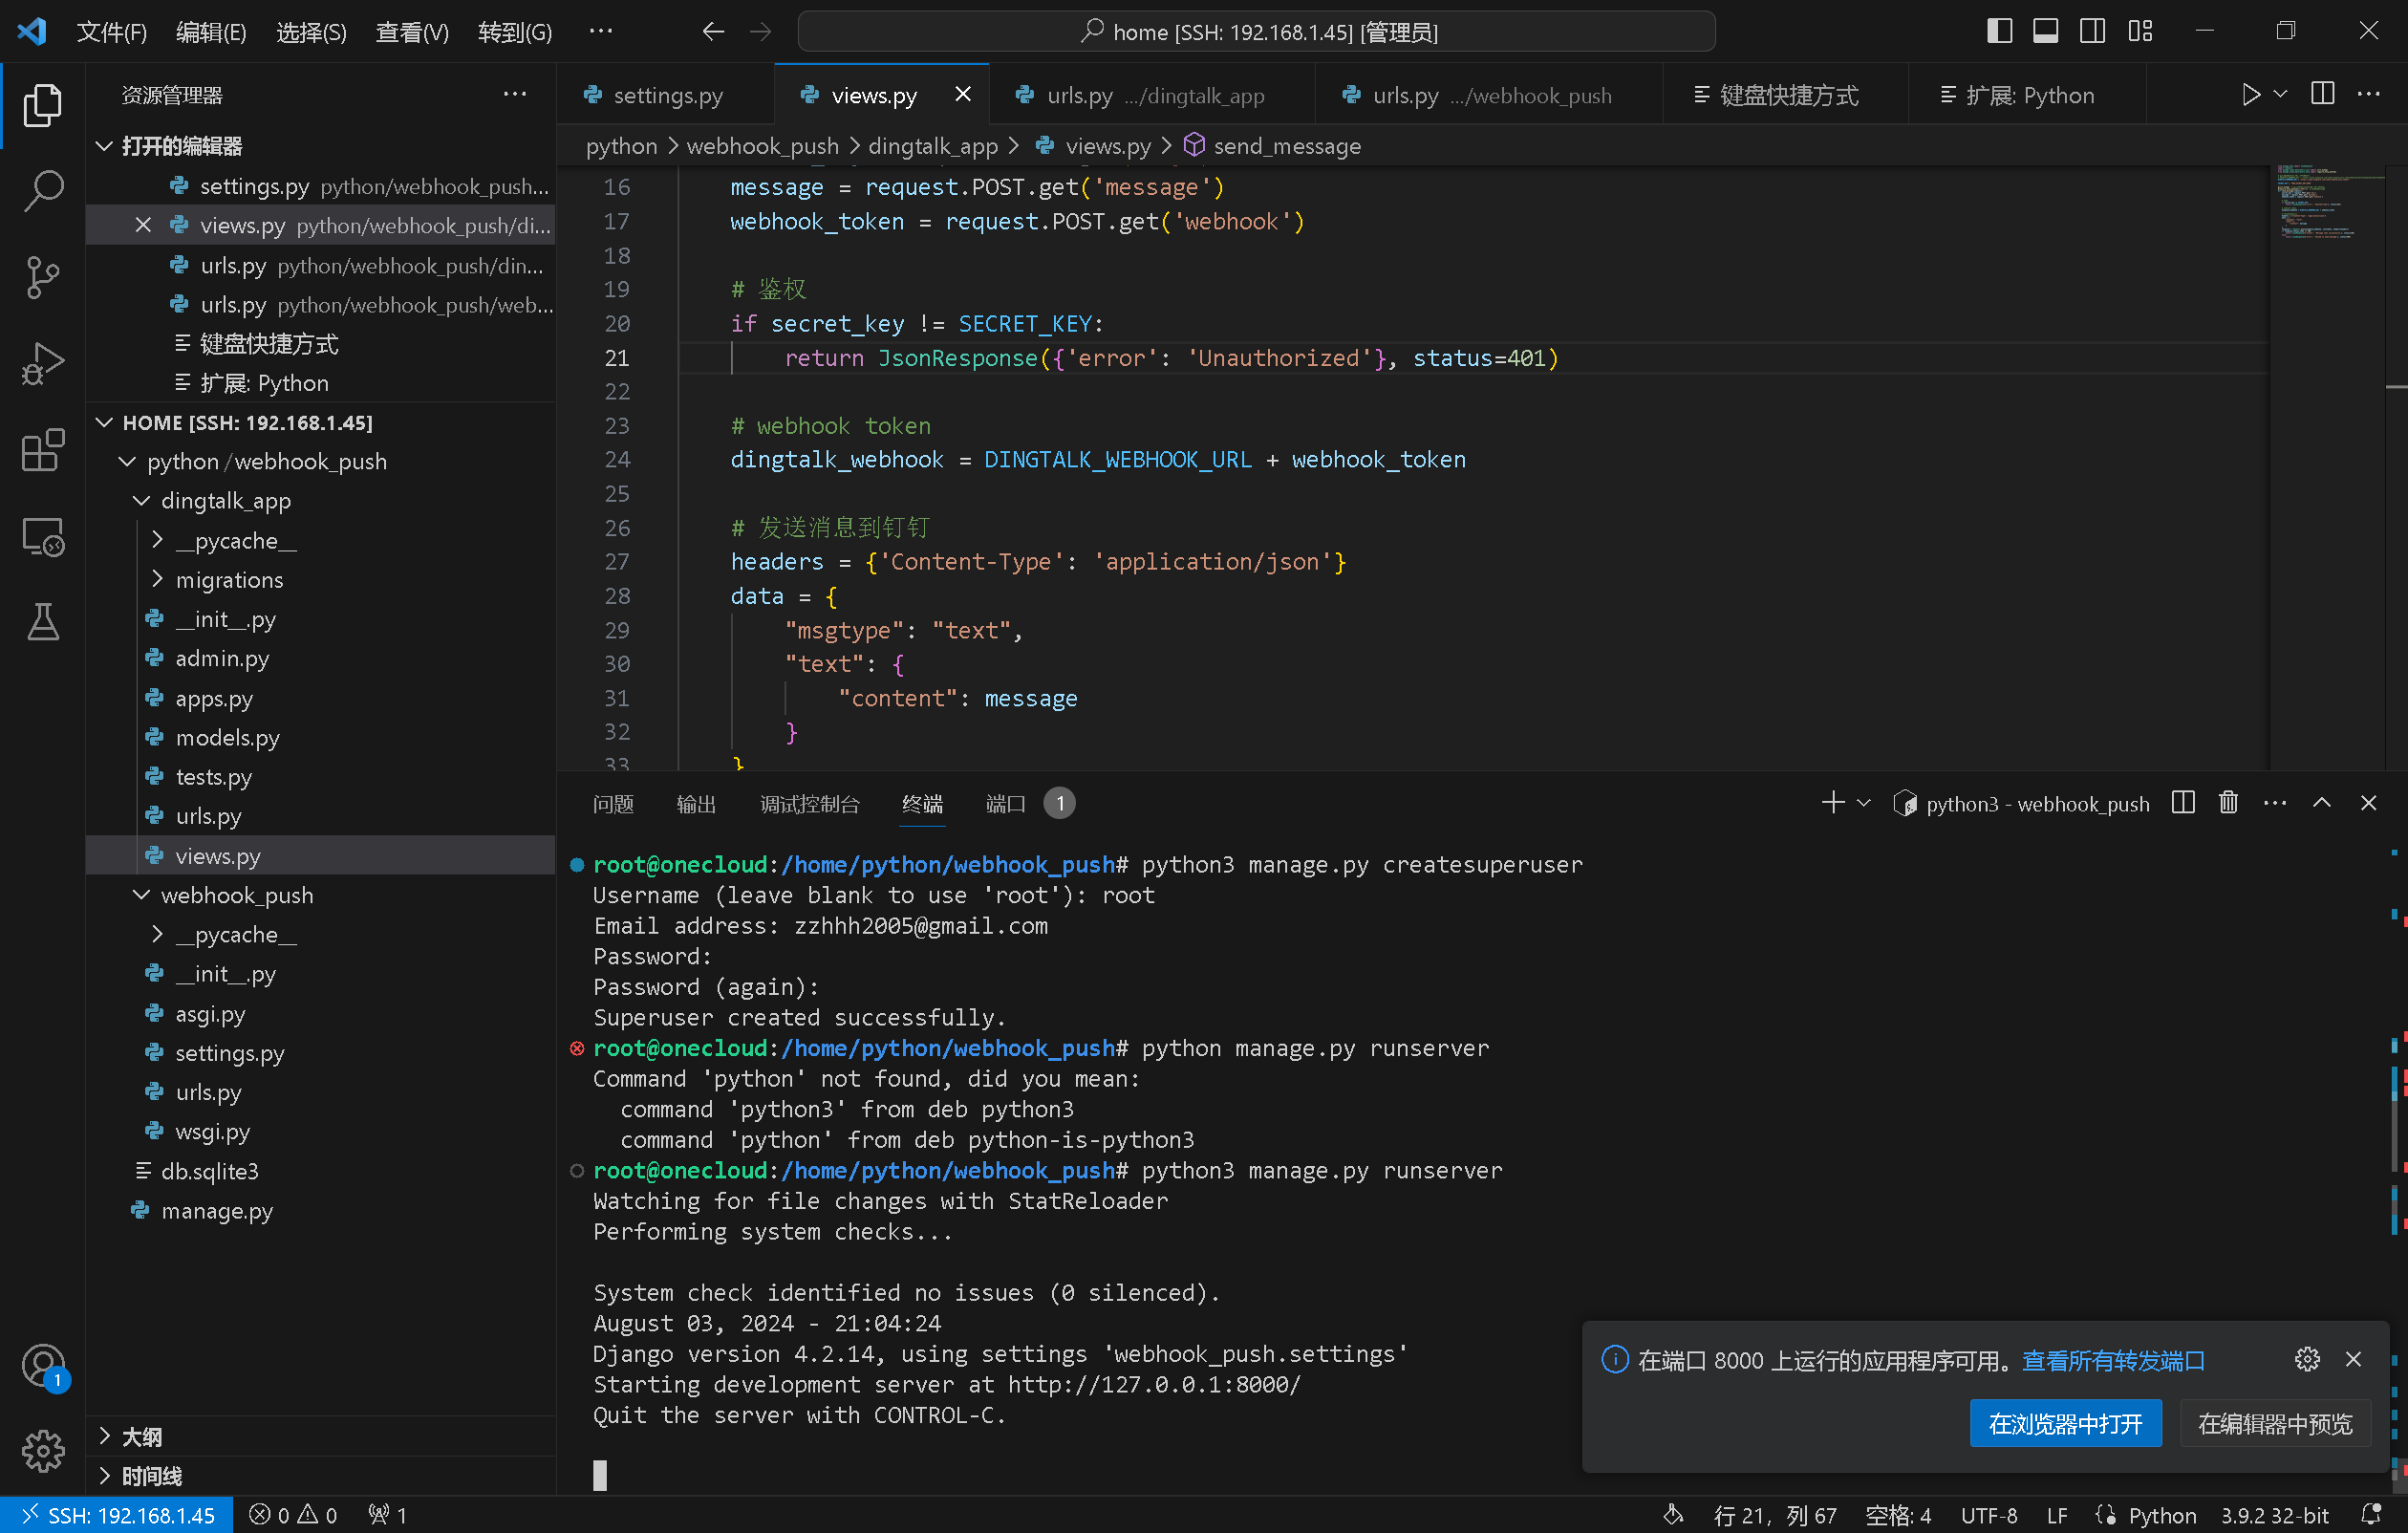Image resolution: width=2408 pixels, height=1533 pixels.
Task: Customize layout icon in title bar
Action: pyautogui.click(x=2140, y=32)
